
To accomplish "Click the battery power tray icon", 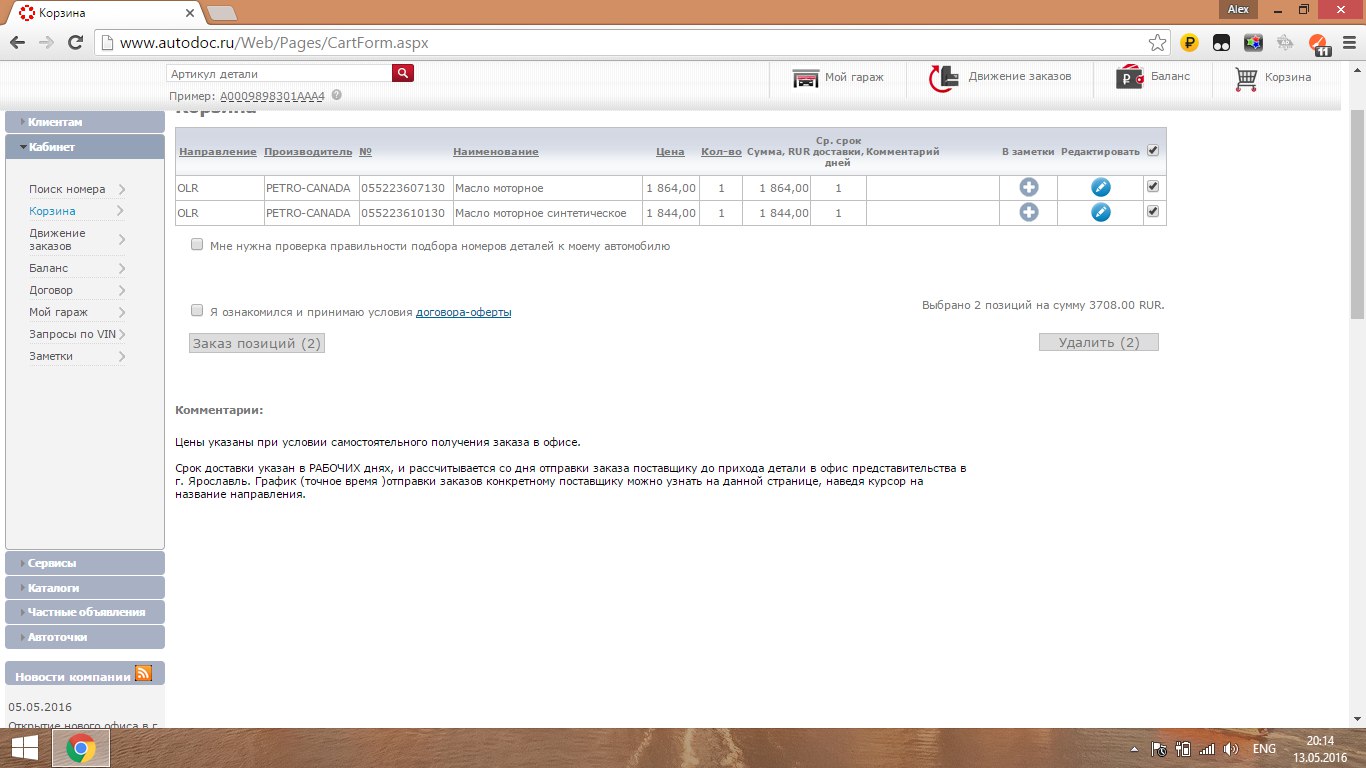I will [x=1183, y=749].
